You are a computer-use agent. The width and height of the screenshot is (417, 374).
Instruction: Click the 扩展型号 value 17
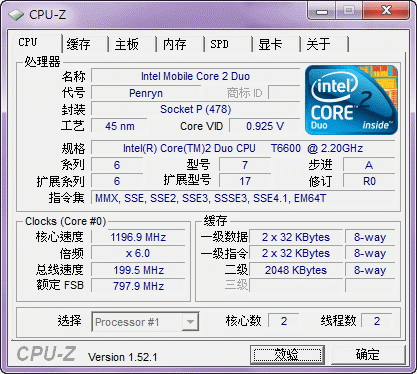pos(245,181)
